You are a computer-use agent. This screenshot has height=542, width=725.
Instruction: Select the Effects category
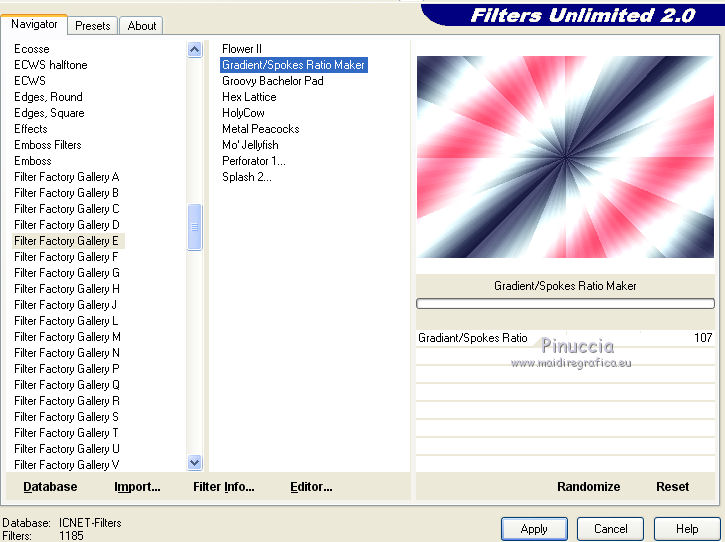31,129
